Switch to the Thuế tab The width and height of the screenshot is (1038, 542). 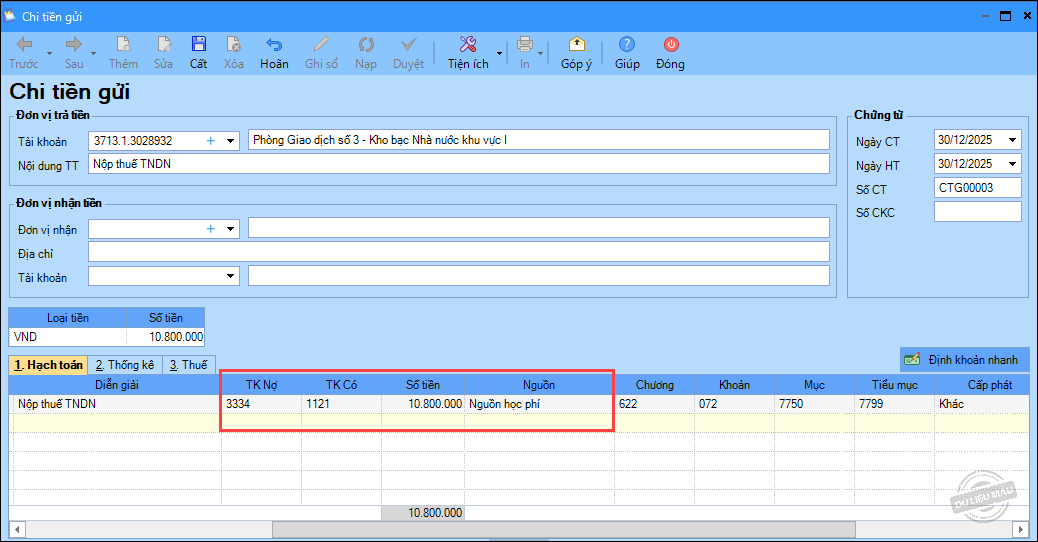tap(190, 365)
